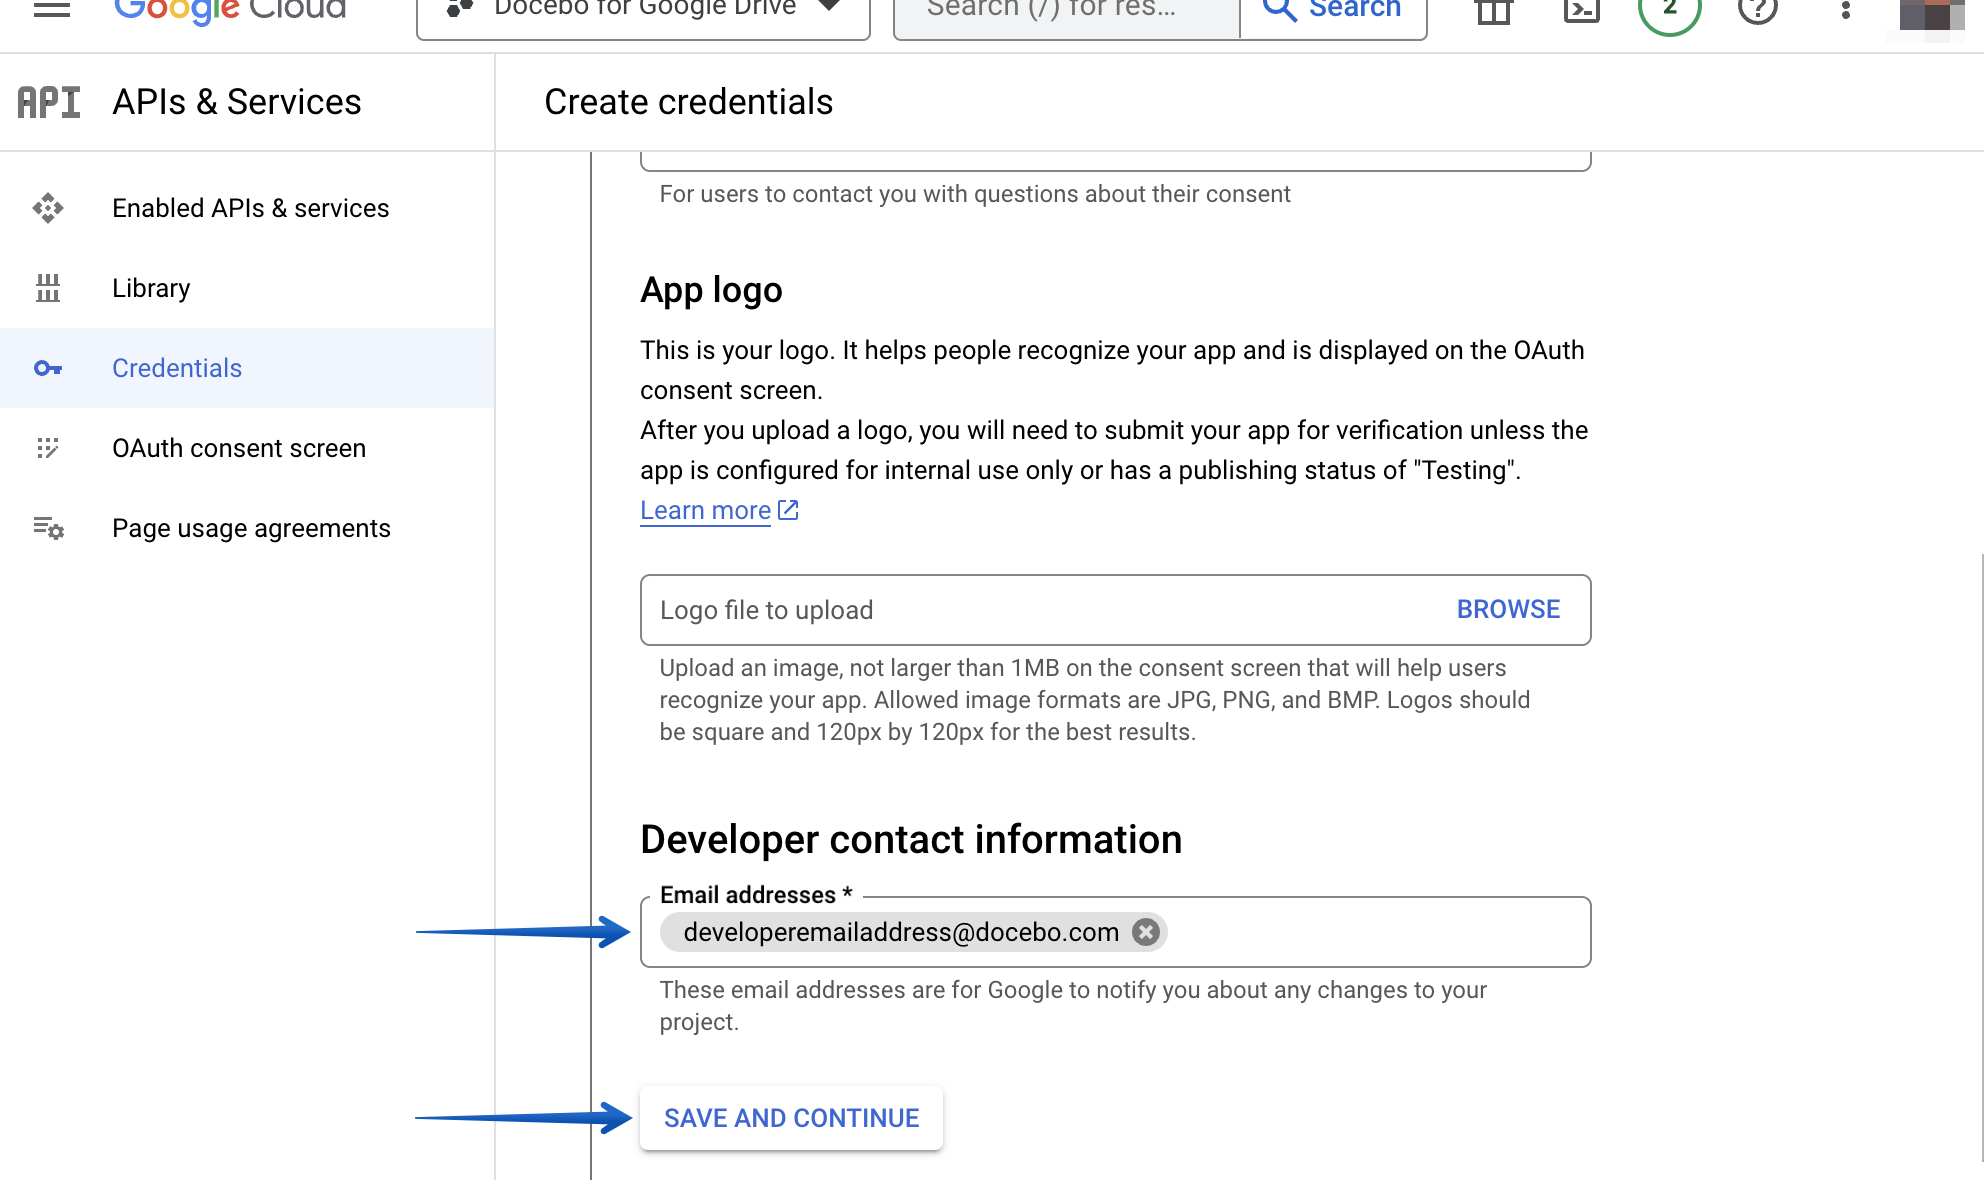Open the more options three-dot menu

point(1843,10)
